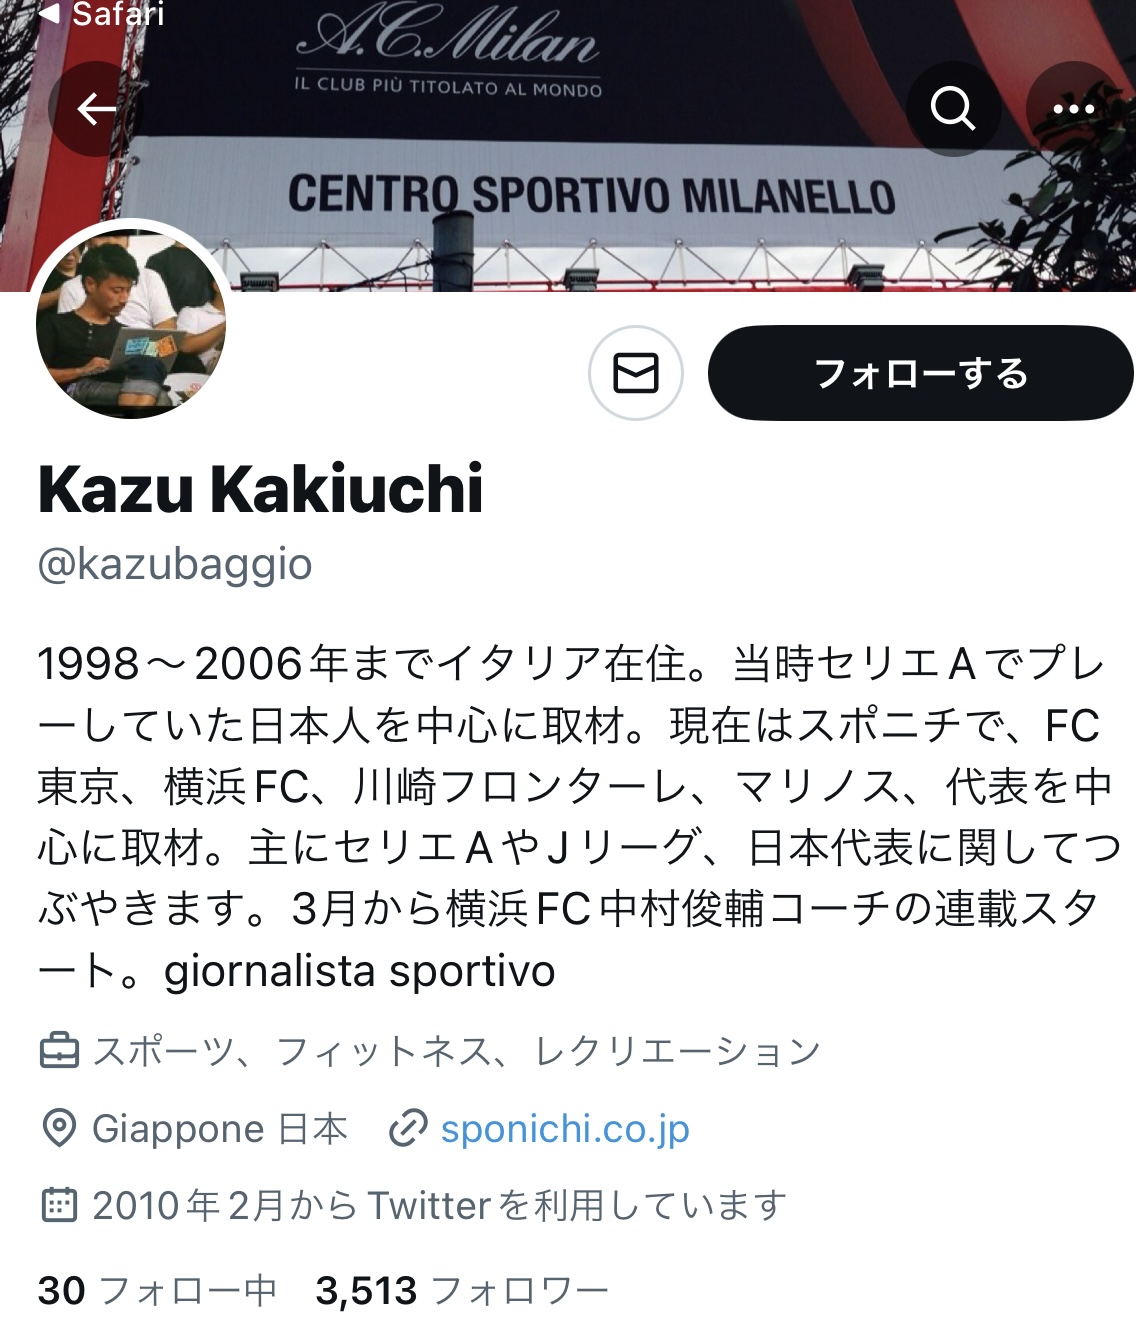
Task: Tap the スポーツ、フィットネス、レクリエーション category label
Action: coord(457,1051)
